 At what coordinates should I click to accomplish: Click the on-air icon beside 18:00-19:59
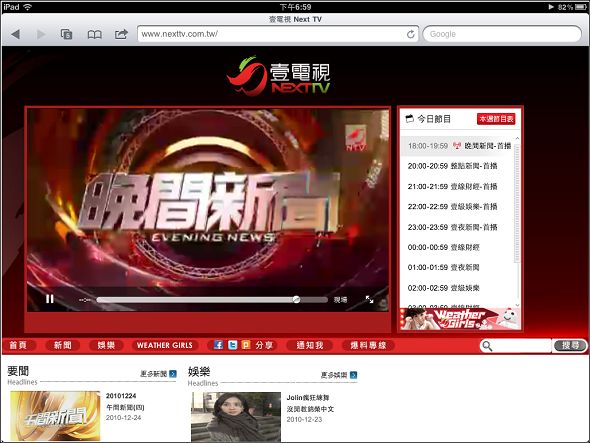457,146
